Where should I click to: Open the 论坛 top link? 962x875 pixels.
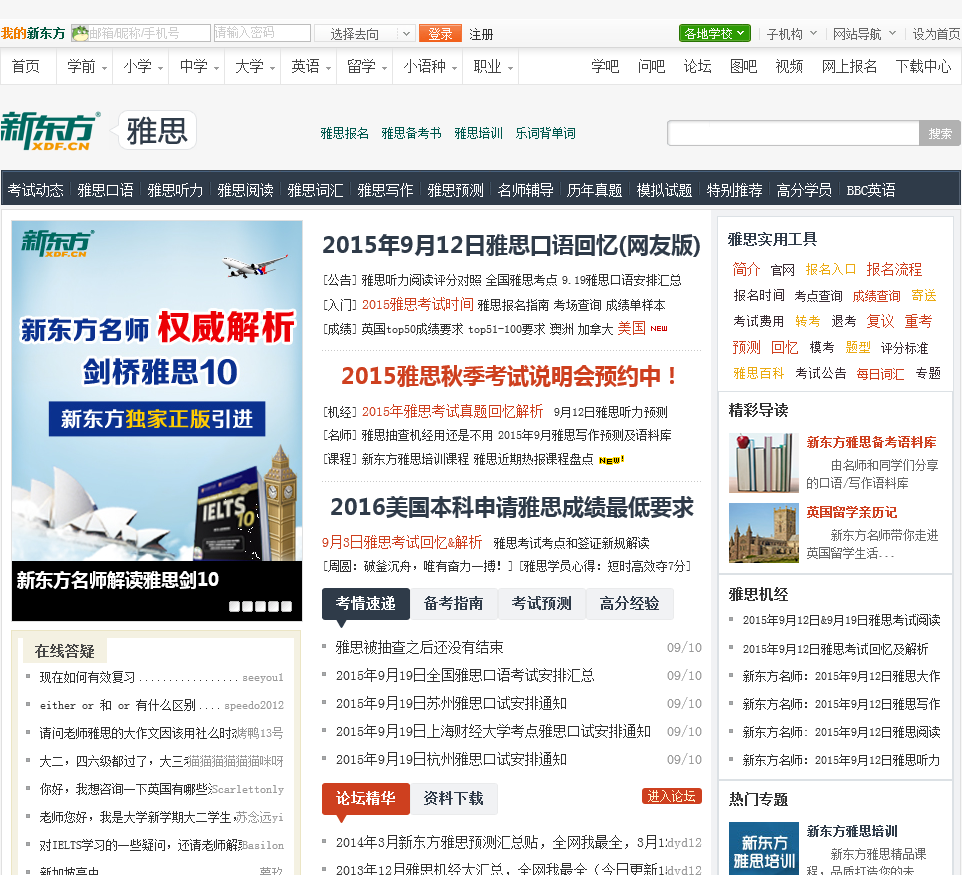tap(698, 66)
